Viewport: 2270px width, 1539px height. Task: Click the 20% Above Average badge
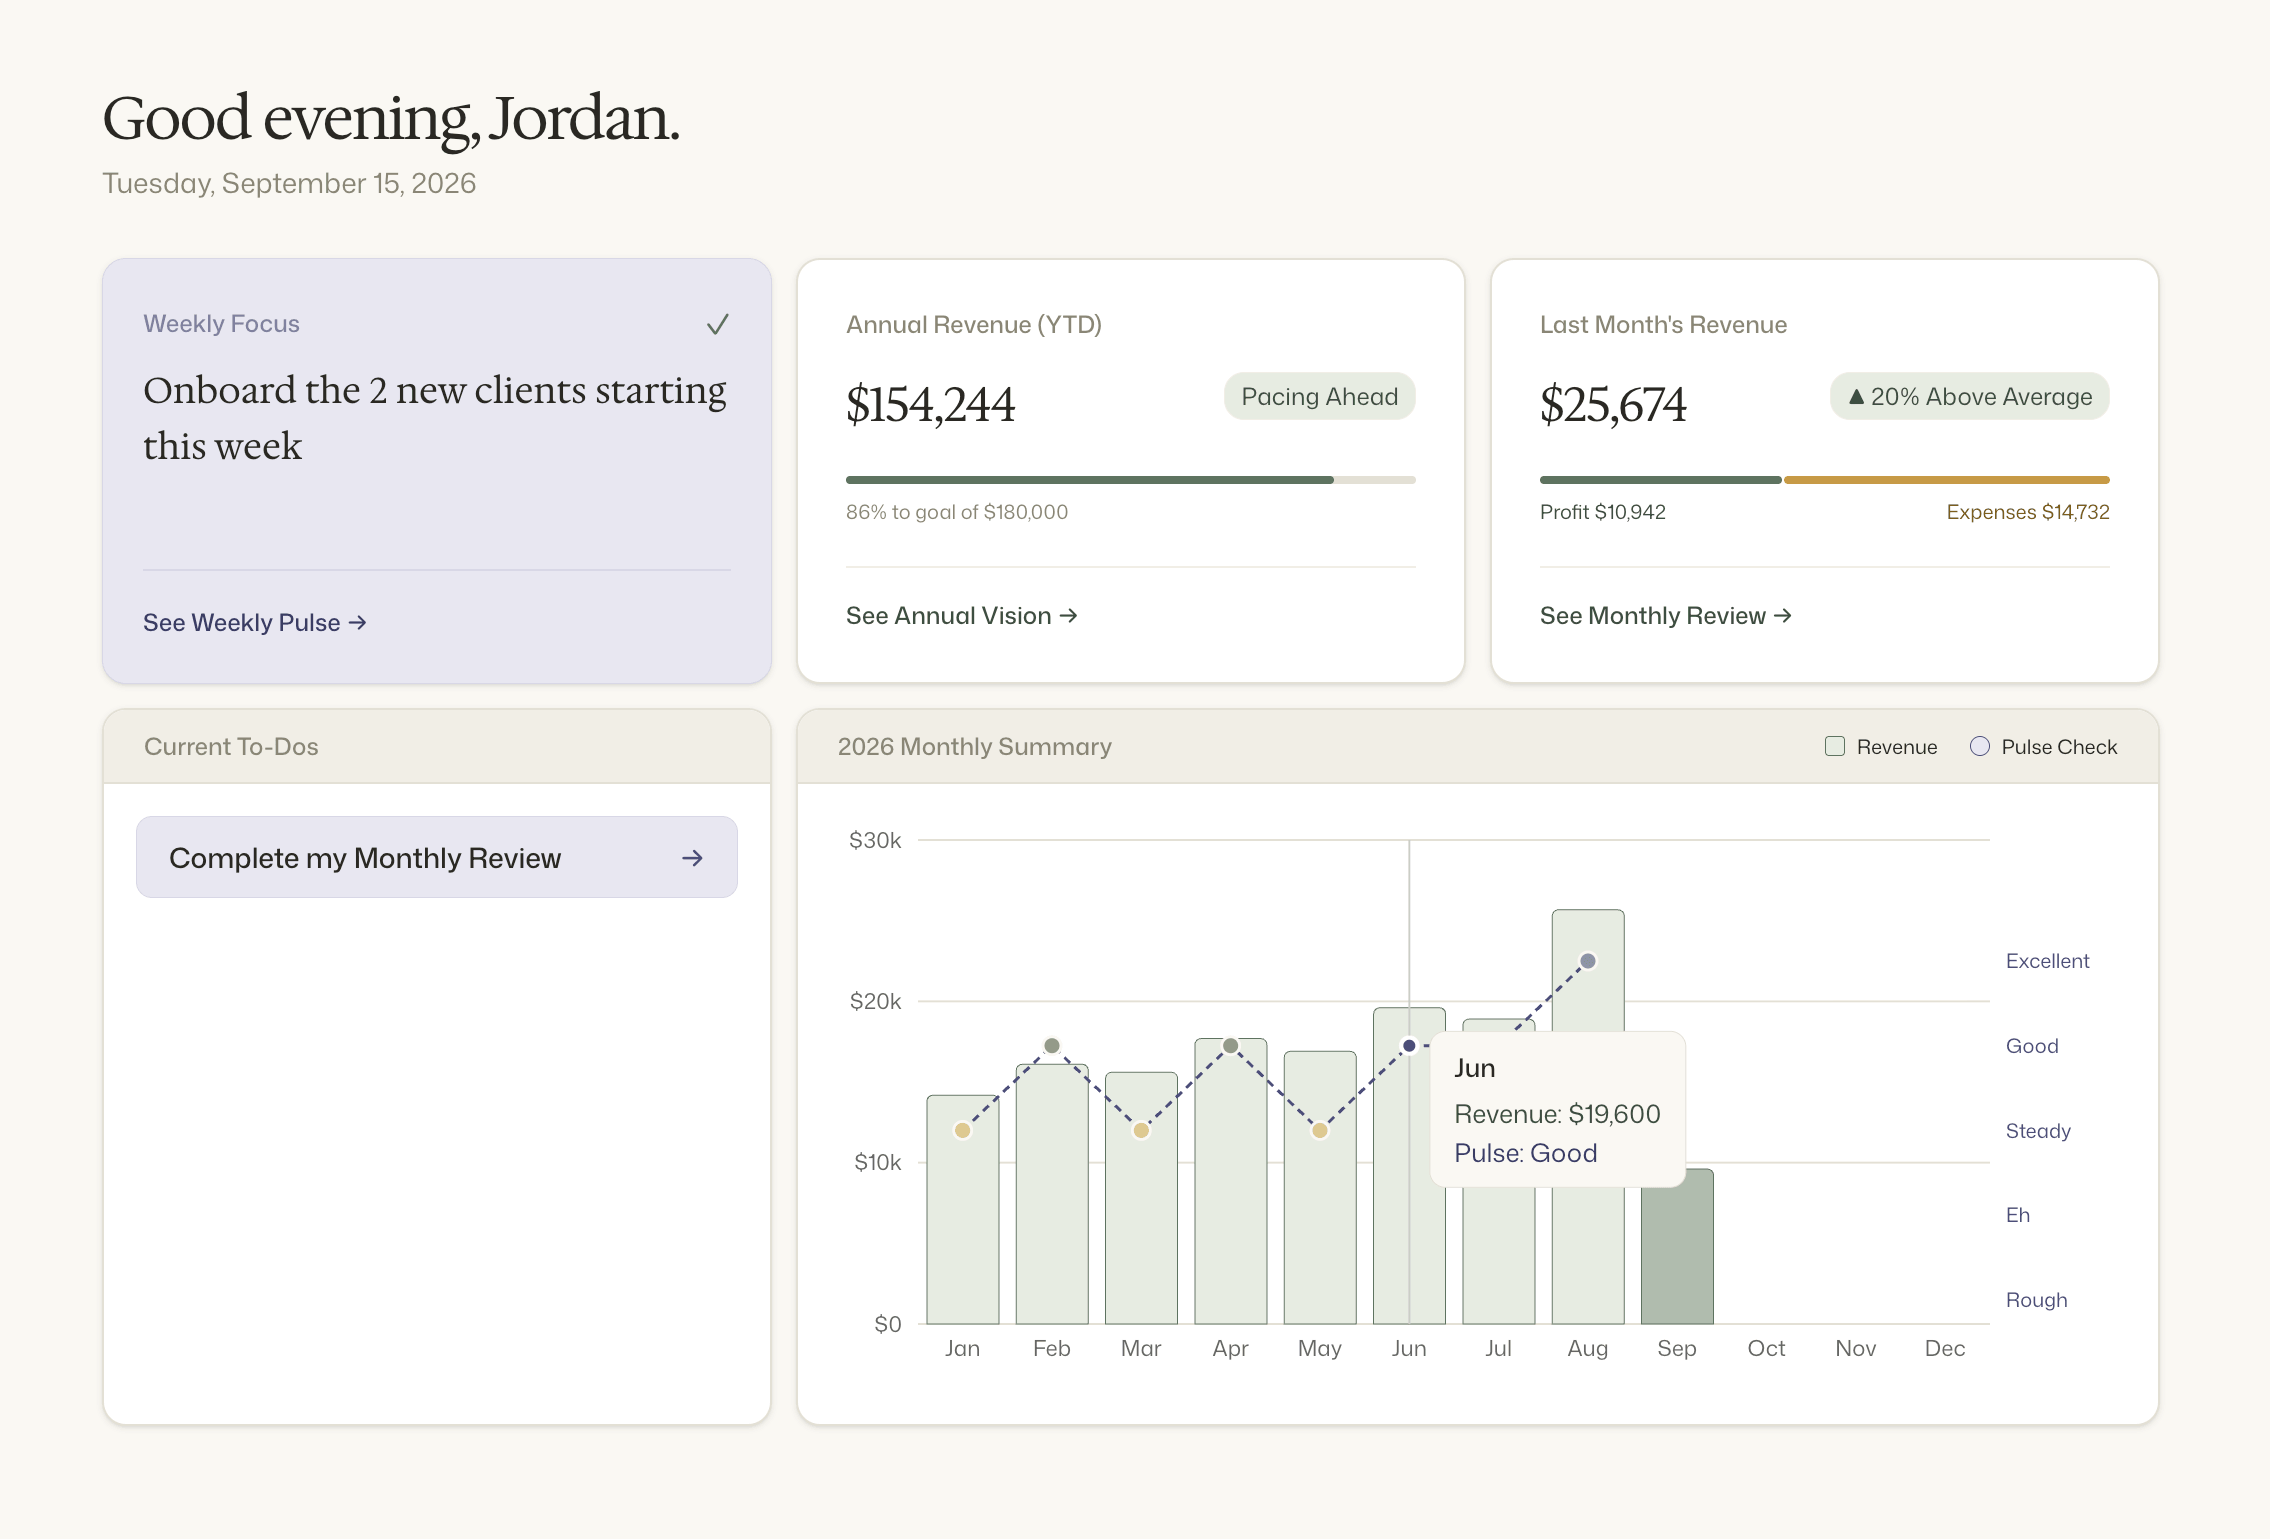tap(1969, 396)
